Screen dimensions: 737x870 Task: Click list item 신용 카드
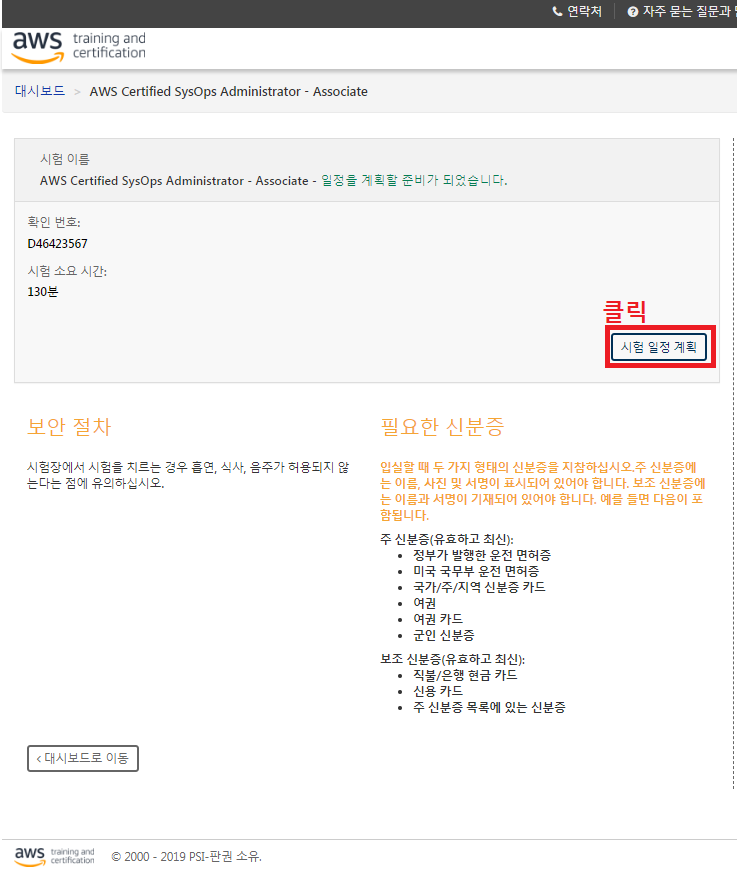coord(437,691)
